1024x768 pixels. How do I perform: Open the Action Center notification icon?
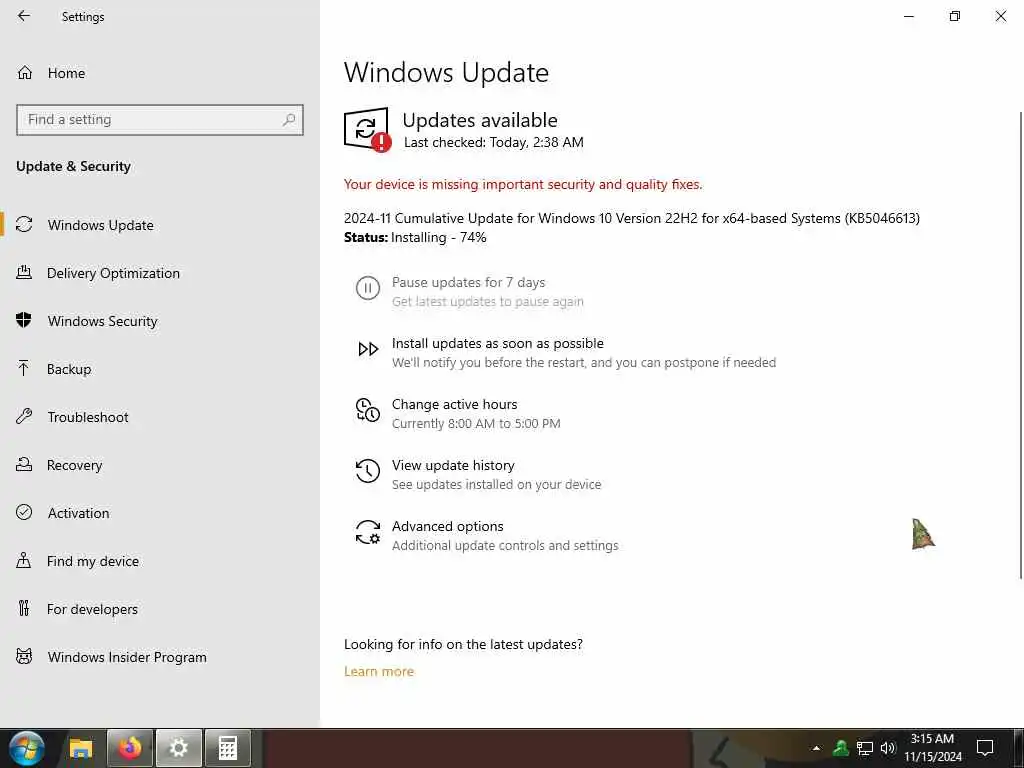pos(985,748)
